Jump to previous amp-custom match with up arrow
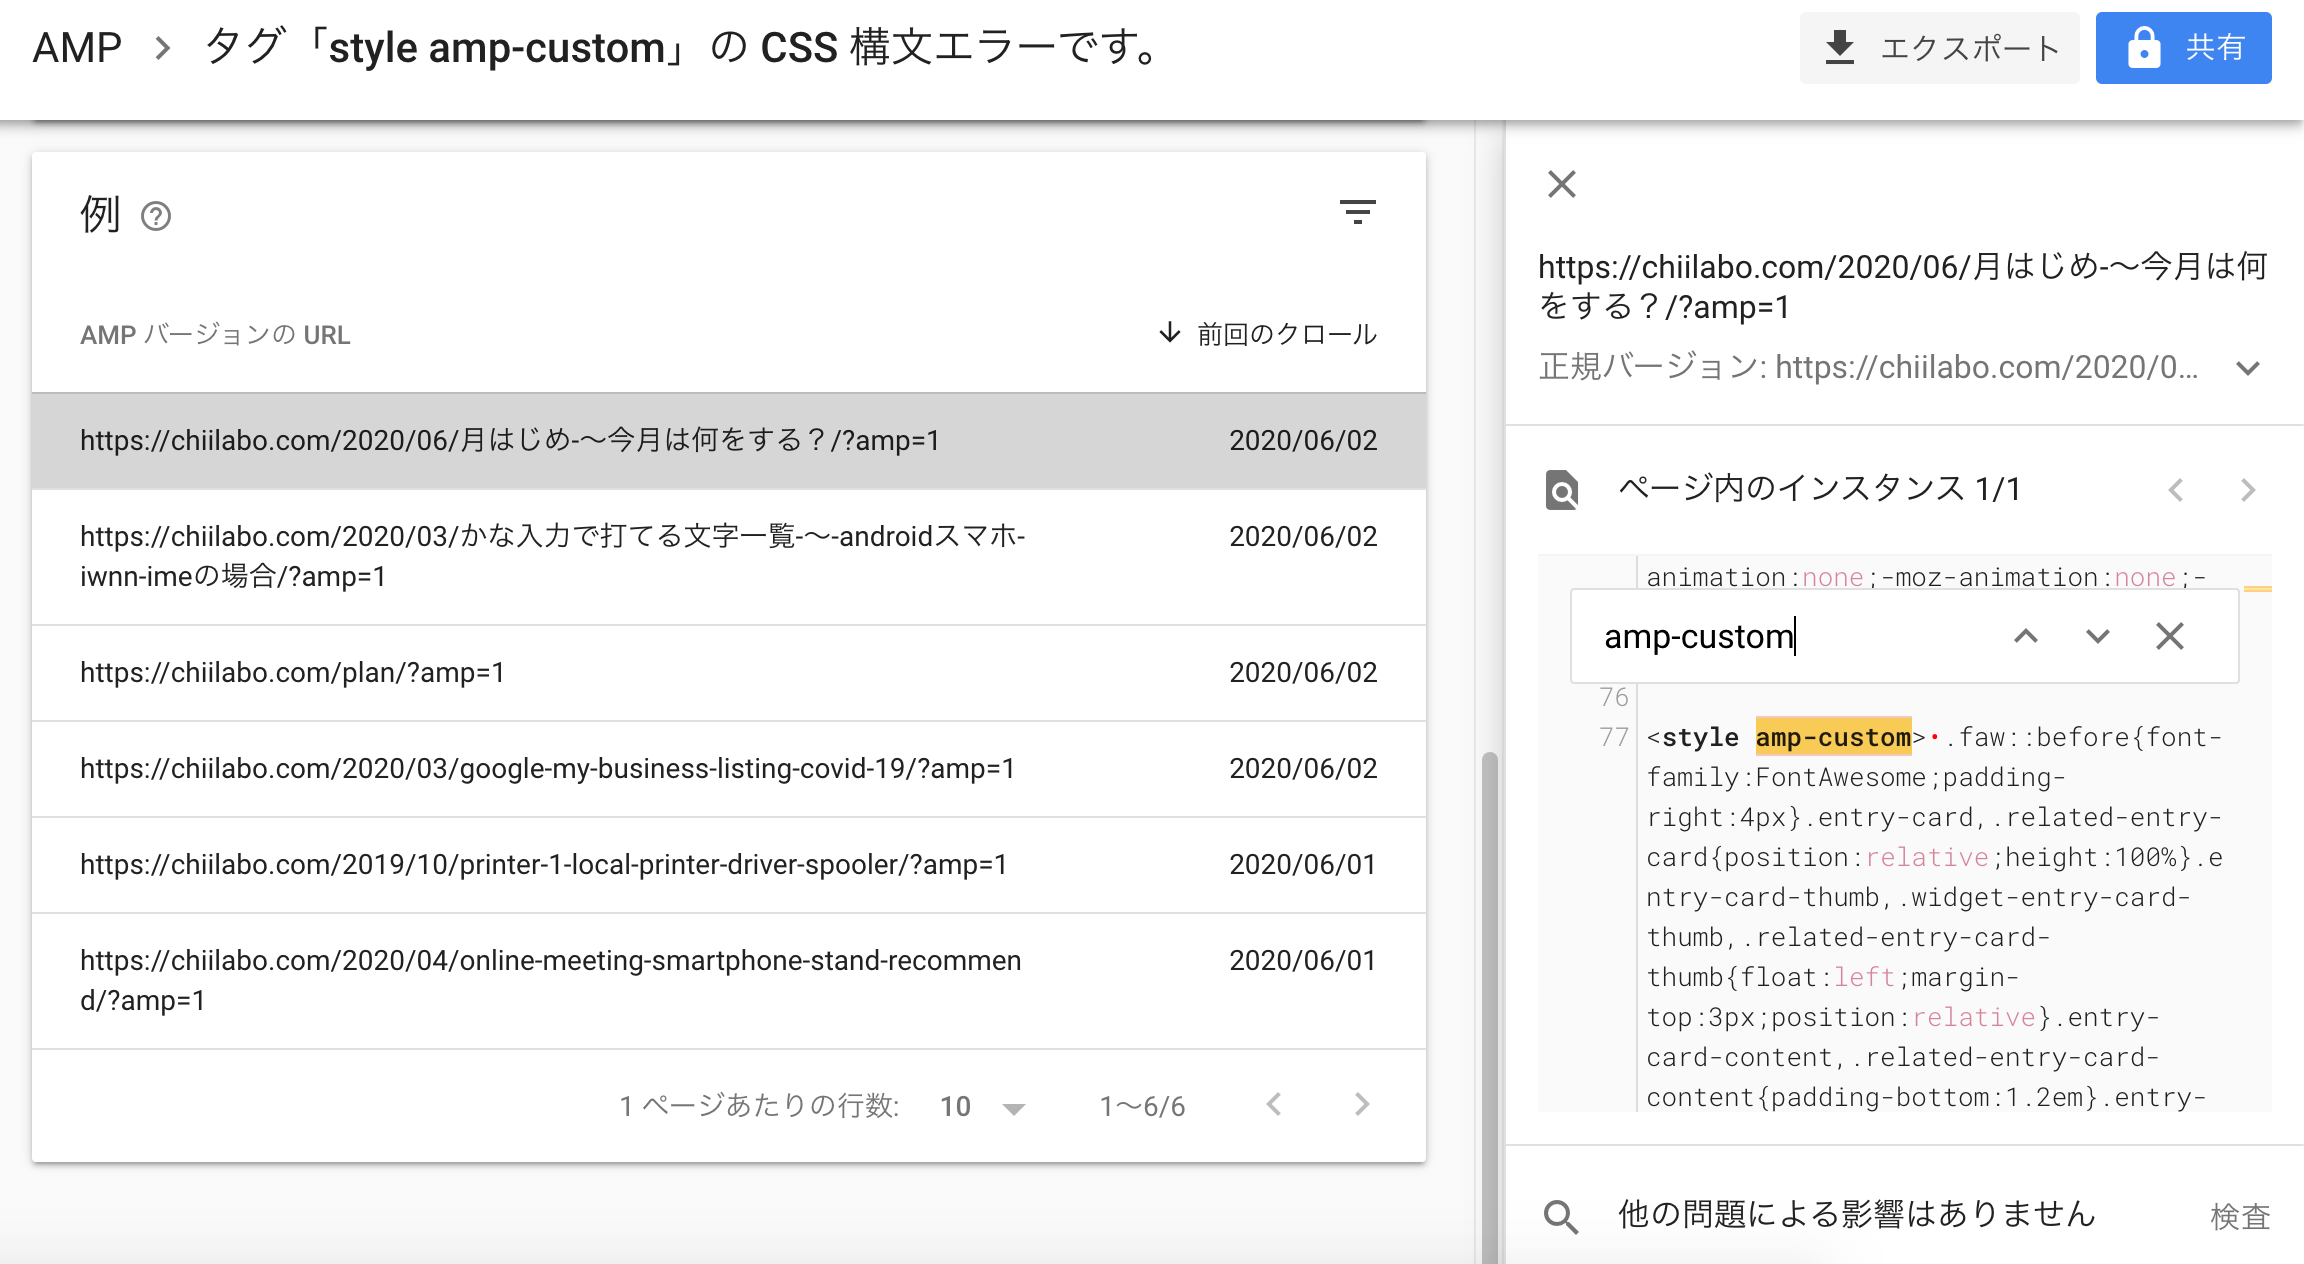 tap(2026, 636)
